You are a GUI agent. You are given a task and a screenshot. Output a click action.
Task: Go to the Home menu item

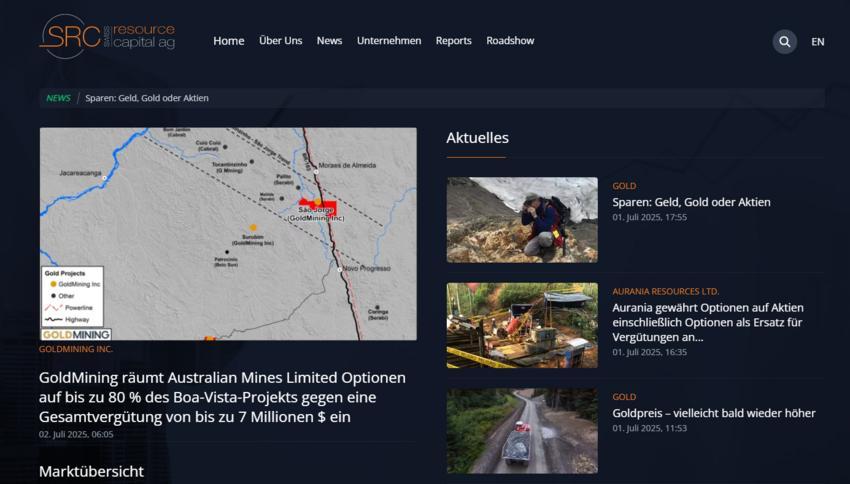click(x=228, y=41)
